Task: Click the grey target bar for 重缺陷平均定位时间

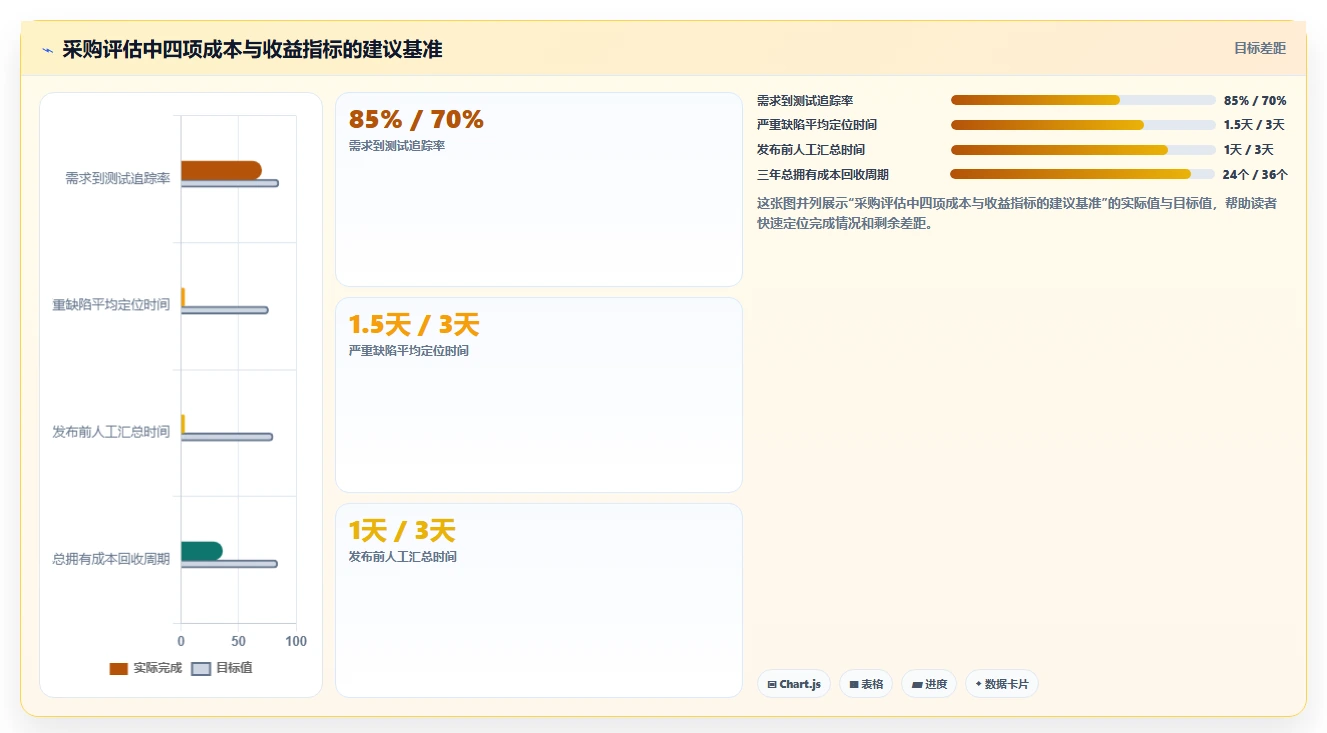Action: point(225,310)
